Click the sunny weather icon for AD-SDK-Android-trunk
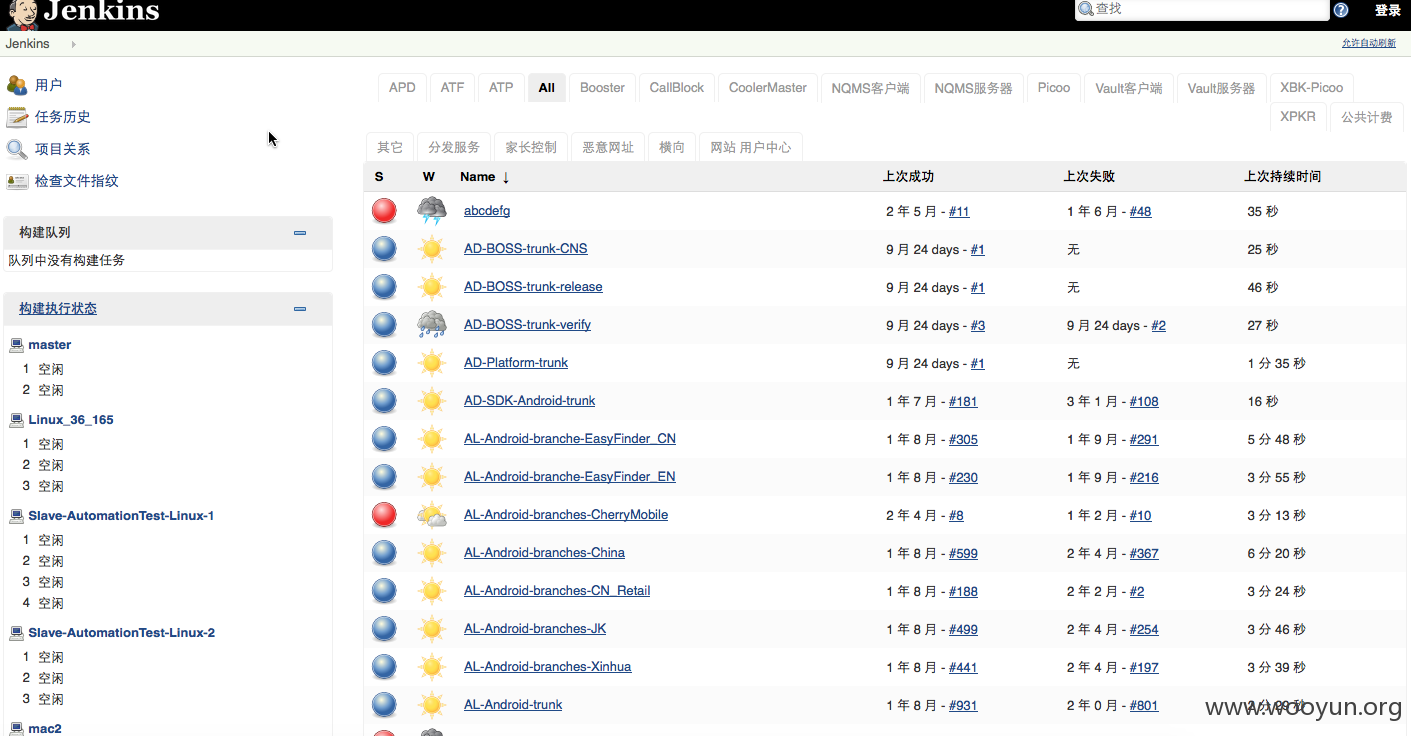Screen dimensions: 1411x736 click(432, 400)
